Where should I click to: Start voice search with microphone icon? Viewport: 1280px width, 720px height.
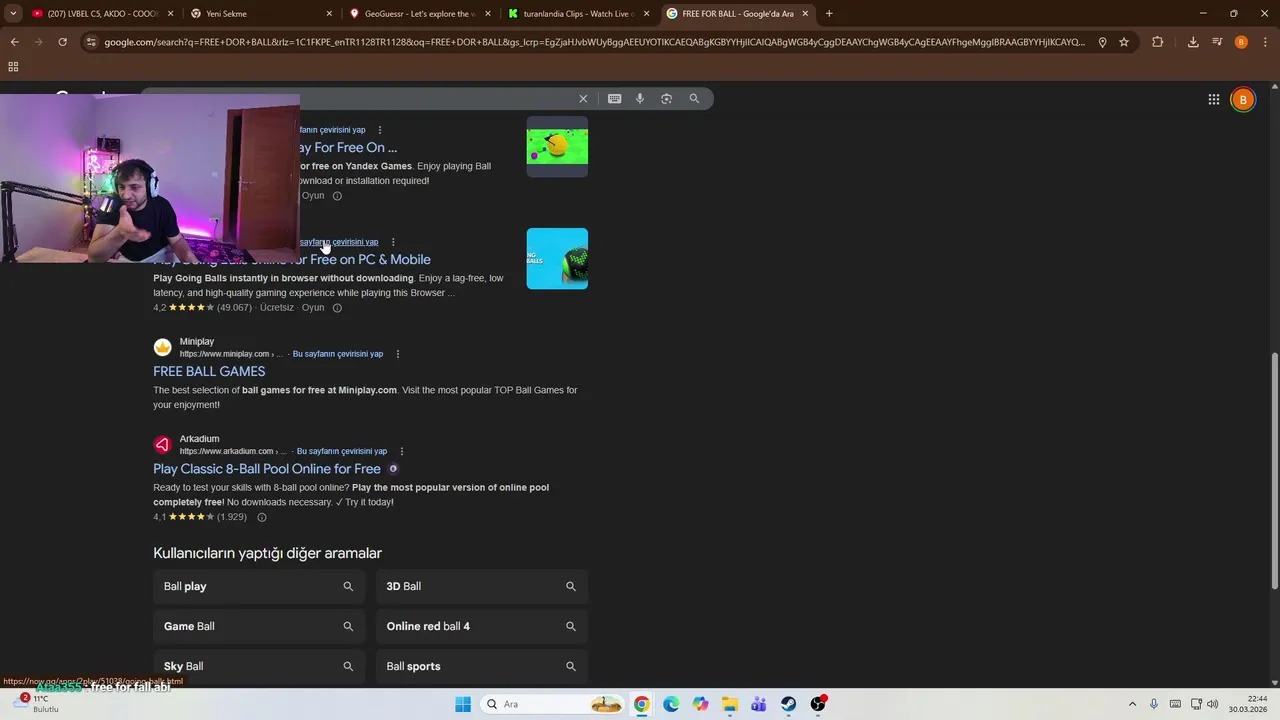coord(640,99)
